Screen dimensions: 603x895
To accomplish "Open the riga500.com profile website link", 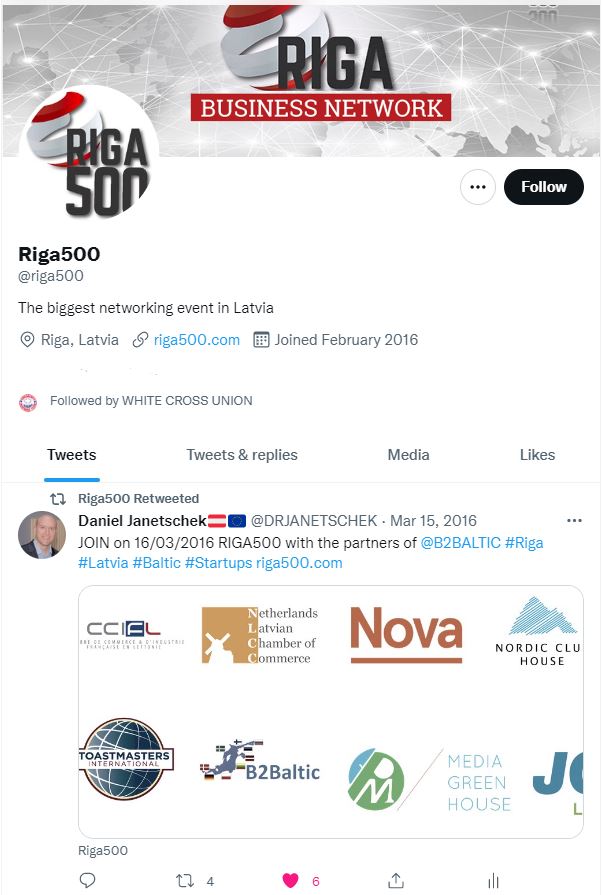I will 196,340.
